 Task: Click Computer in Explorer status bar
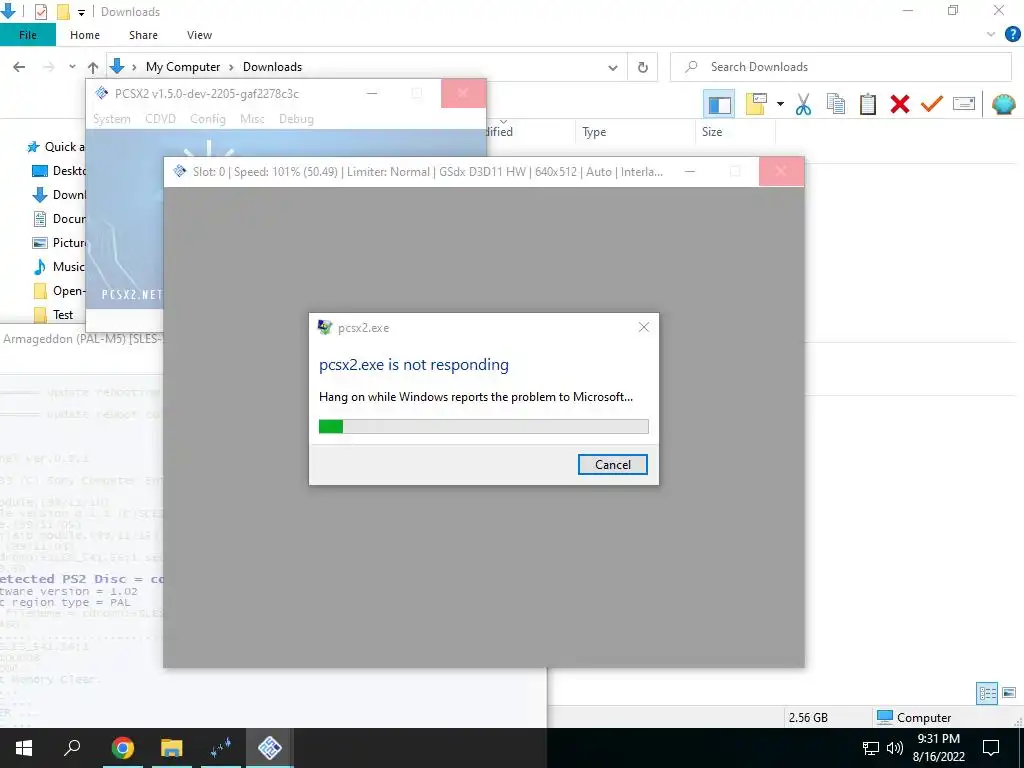pos(914,717)
